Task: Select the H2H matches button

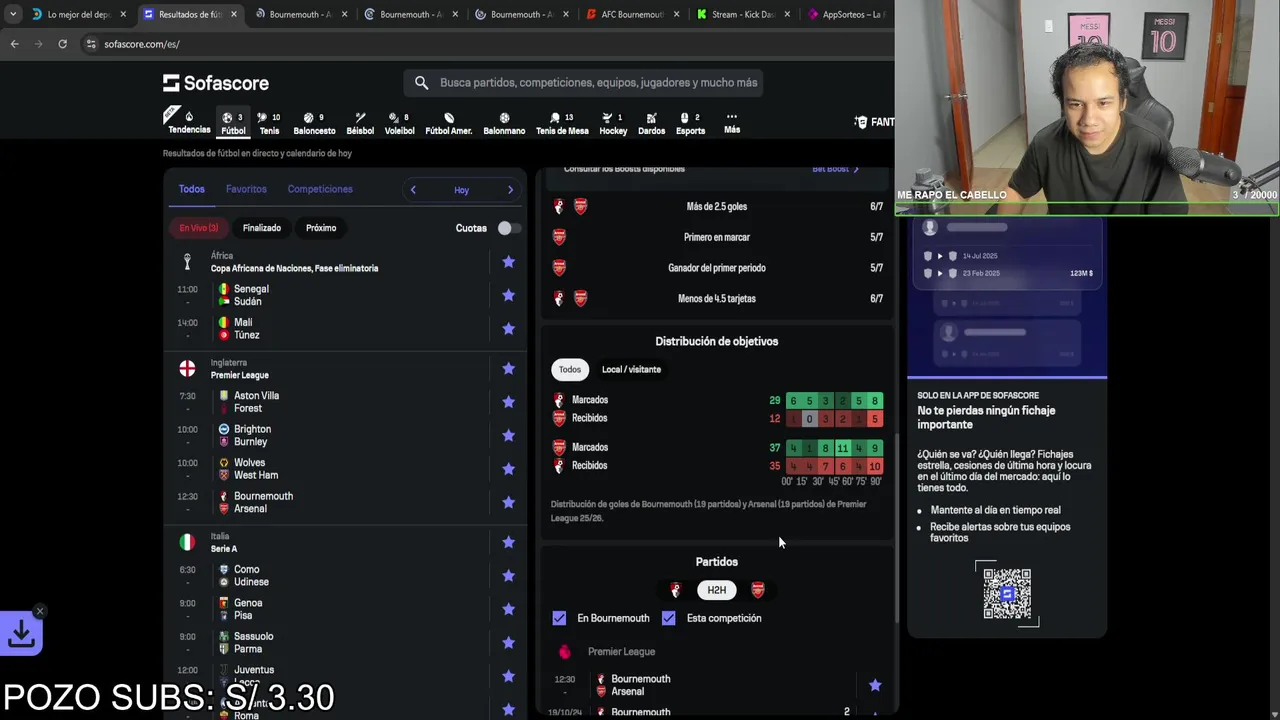Action: (716, 590)
